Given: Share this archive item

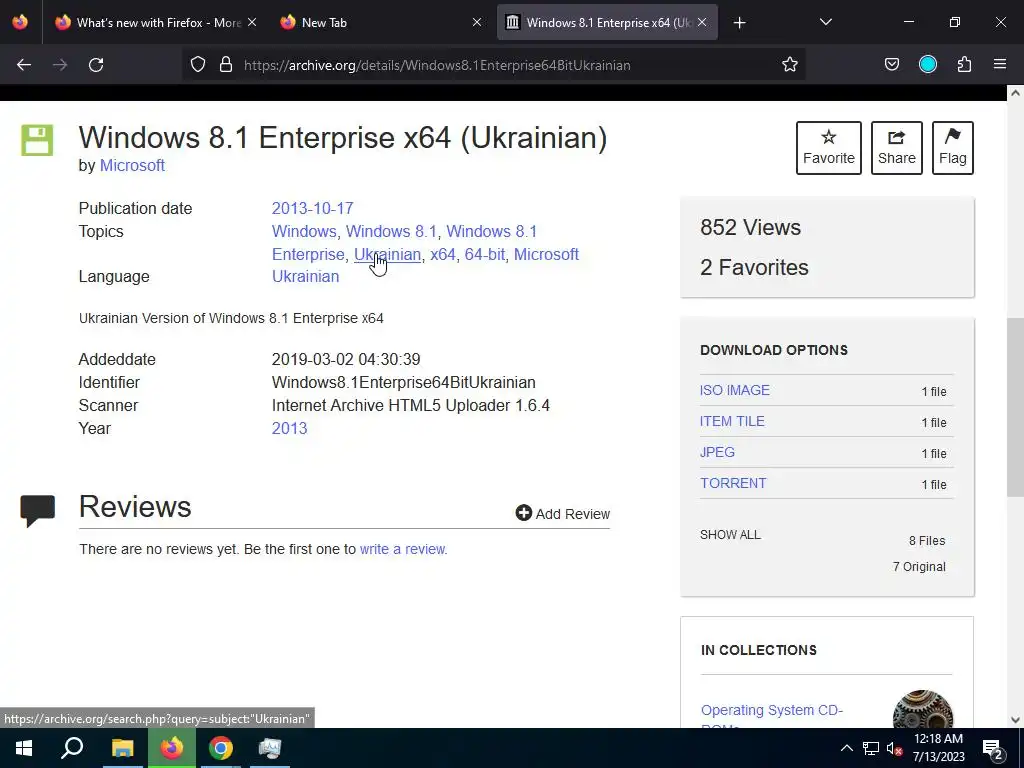Looking at the screenshot, I should [897, 148].
